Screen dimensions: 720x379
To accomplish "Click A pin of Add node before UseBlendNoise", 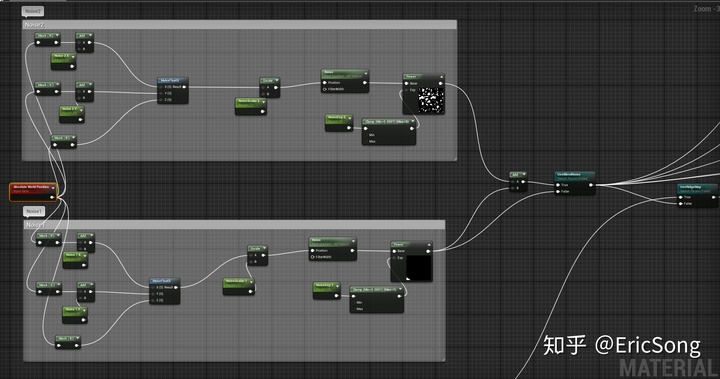I will [x=513, y=181].
